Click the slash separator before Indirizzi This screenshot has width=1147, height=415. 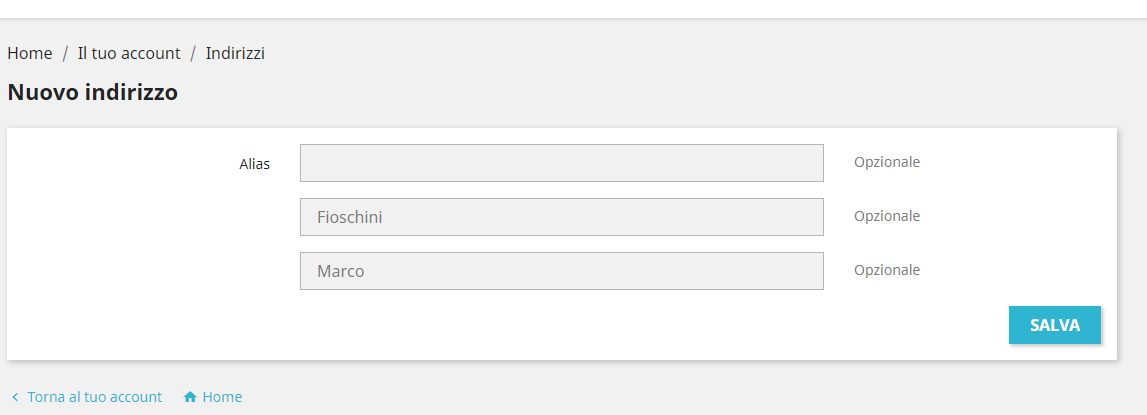(x=193, y=53)
